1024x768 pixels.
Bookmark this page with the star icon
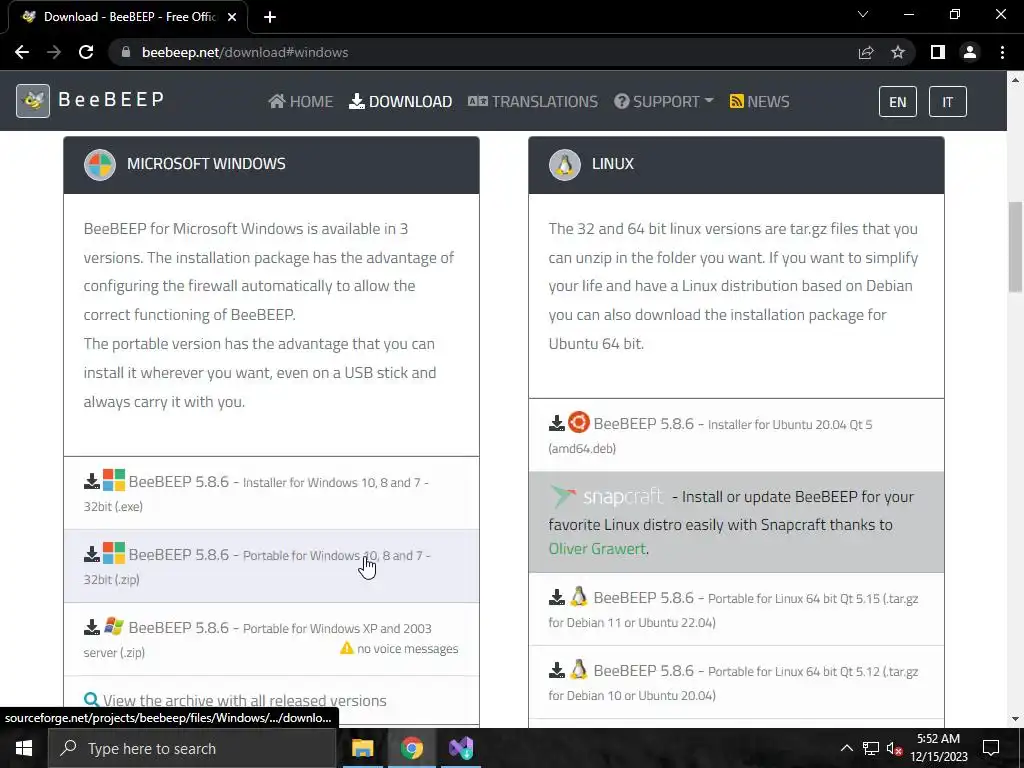pyautogui.click(x=898, y=52)
